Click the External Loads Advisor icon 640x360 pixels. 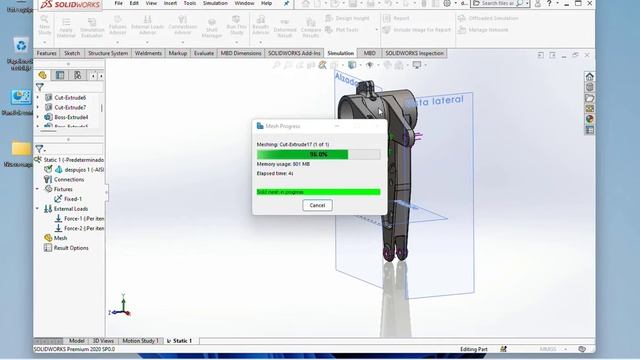(147, 25)
